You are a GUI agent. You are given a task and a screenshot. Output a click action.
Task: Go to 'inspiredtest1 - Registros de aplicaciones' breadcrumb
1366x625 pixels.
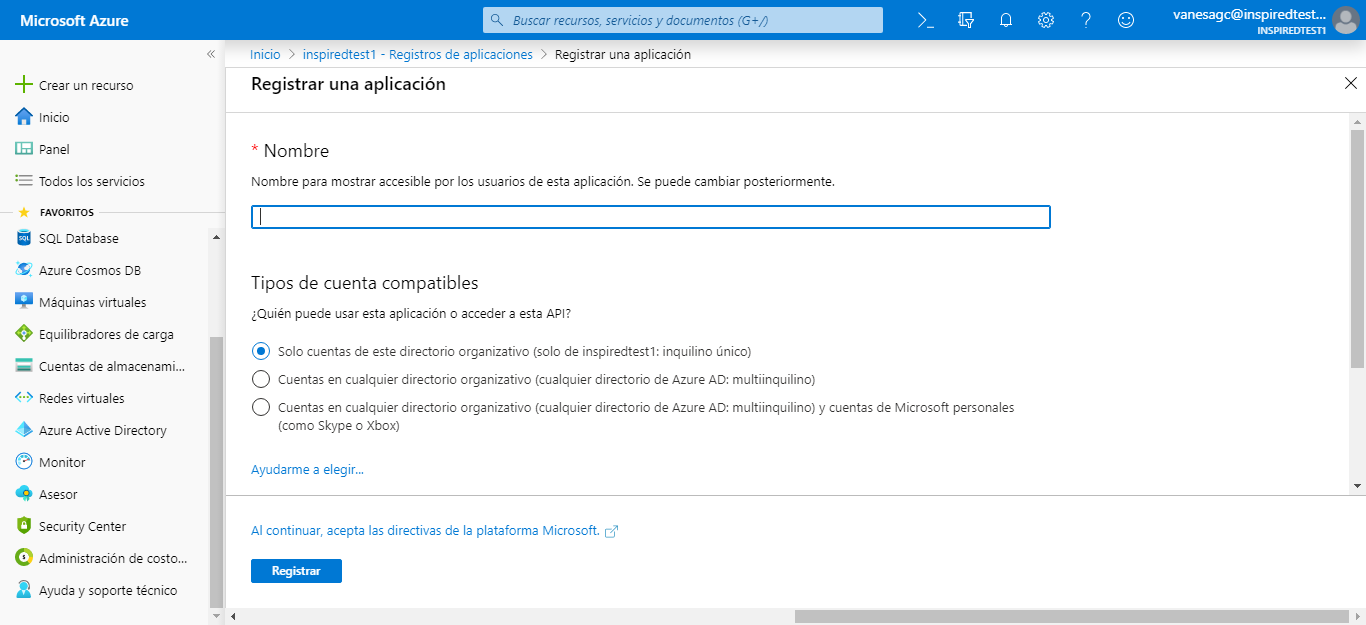tap(419, 54)
